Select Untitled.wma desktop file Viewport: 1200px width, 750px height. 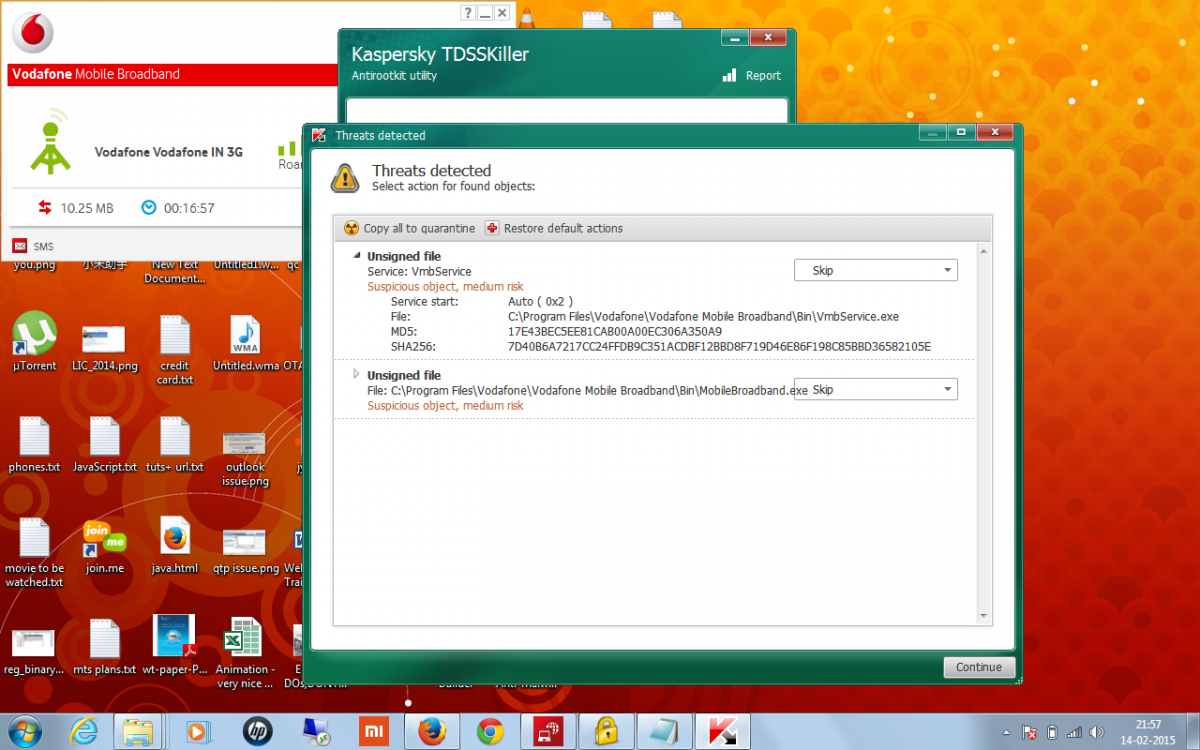coord(245,342)
